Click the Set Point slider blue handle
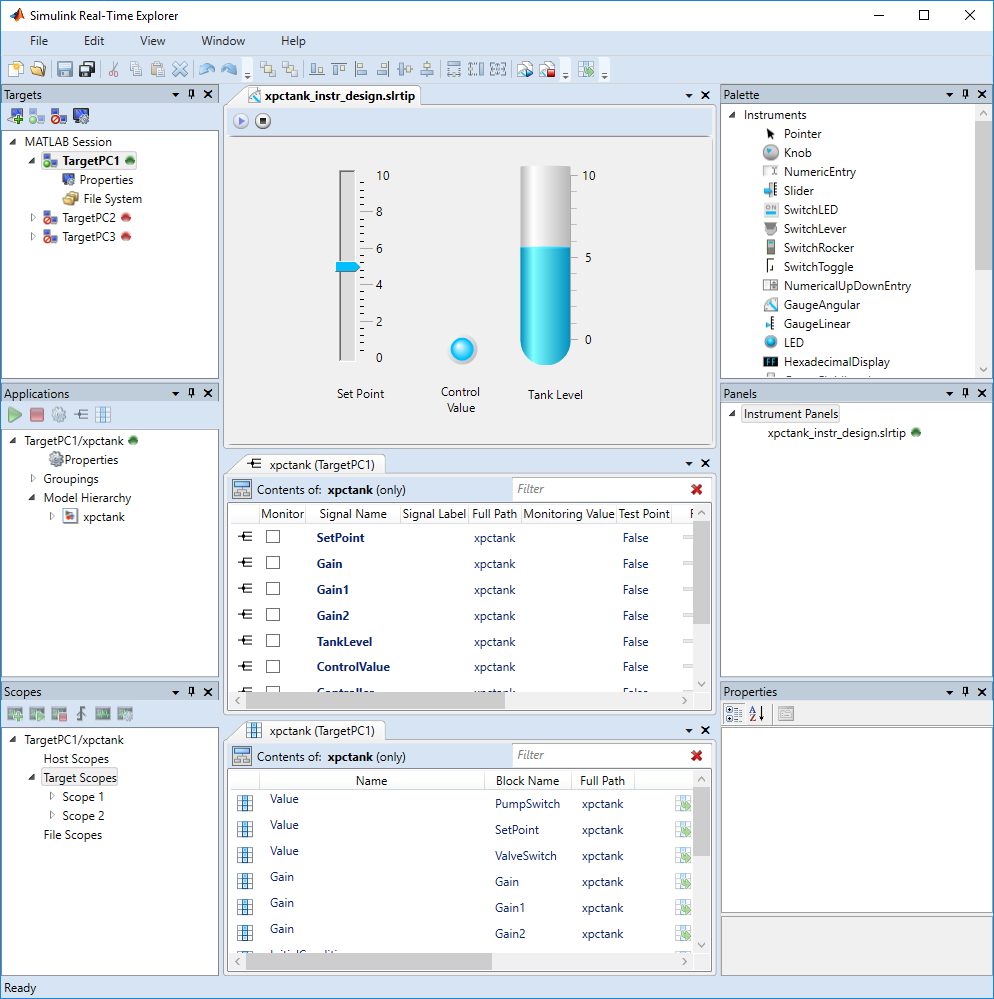Viewport: 994px width, 999px height. click(x=347, y=267)
